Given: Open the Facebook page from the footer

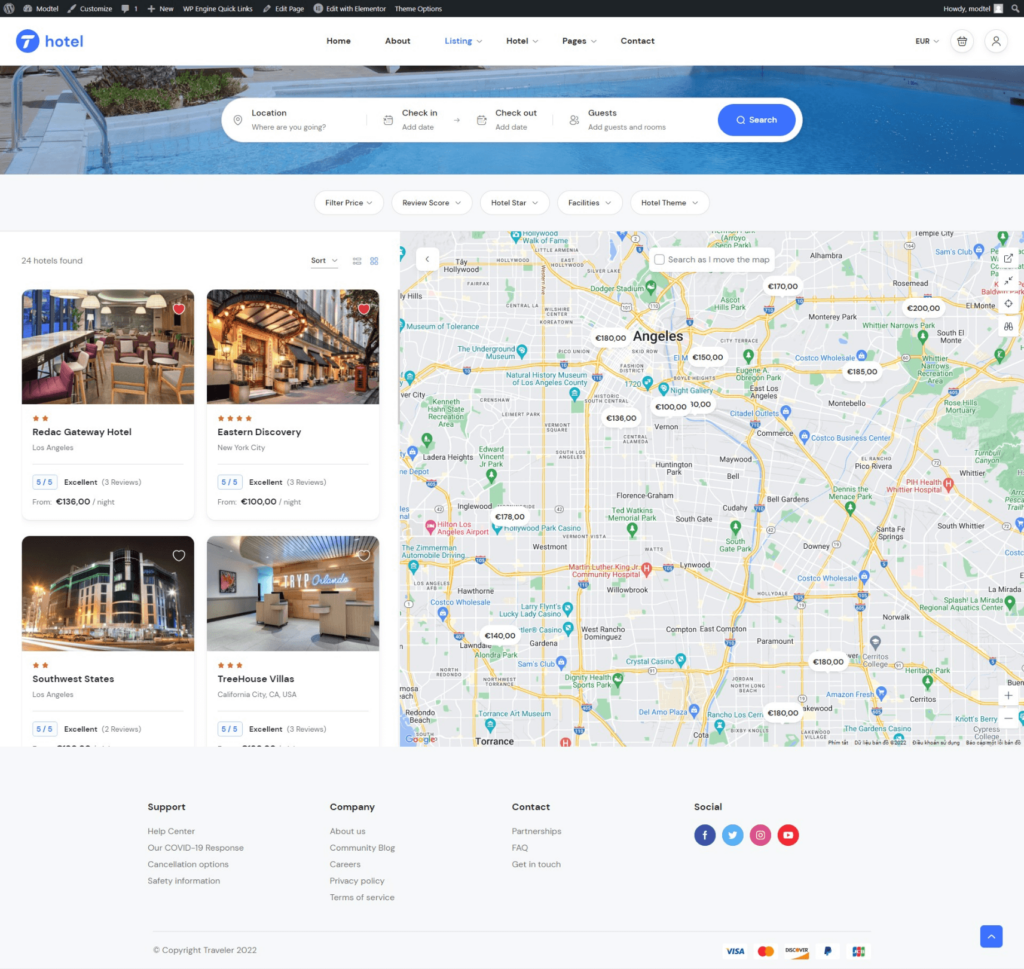Looking at the screenshot, I should pos(705,834).
